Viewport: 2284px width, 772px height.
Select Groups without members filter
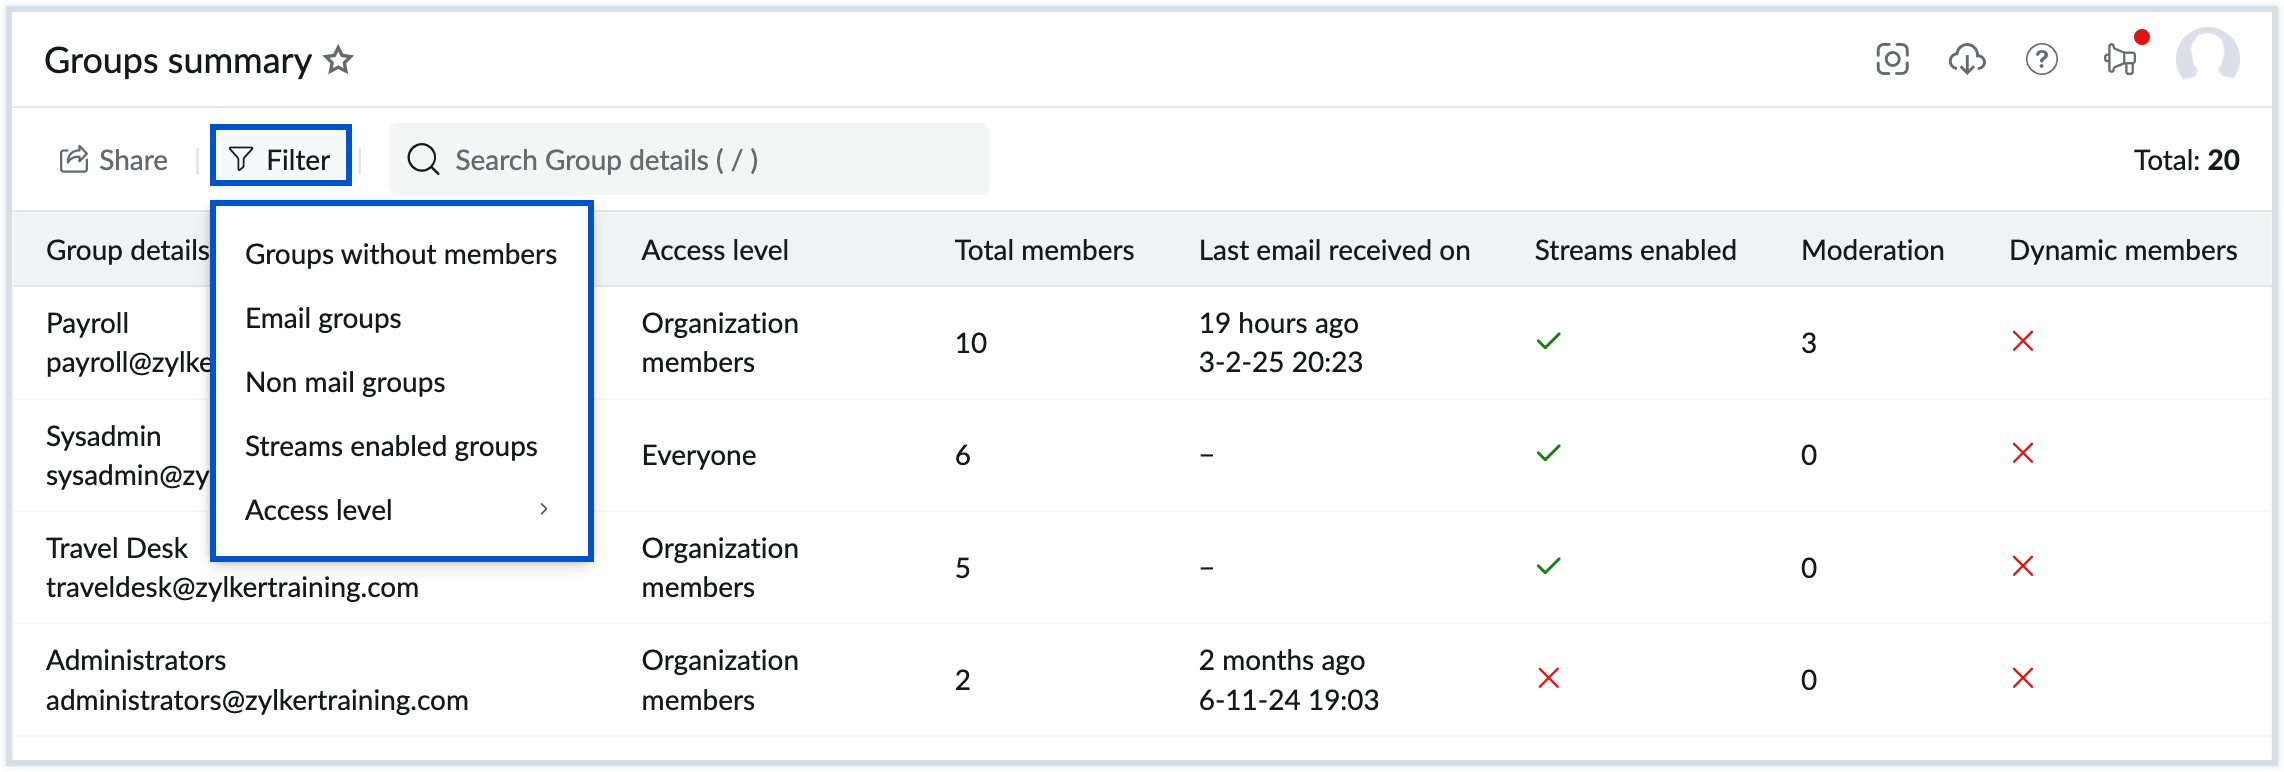401,254
